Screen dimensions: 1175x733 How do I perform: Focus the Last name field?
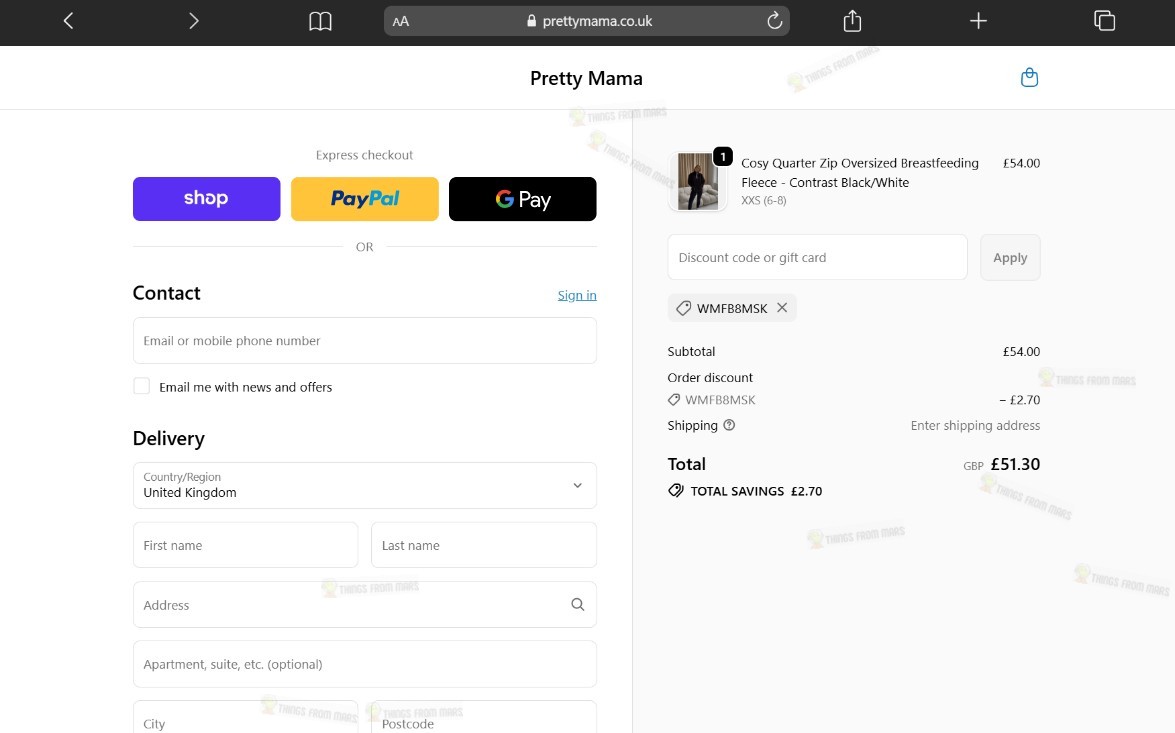483,545
